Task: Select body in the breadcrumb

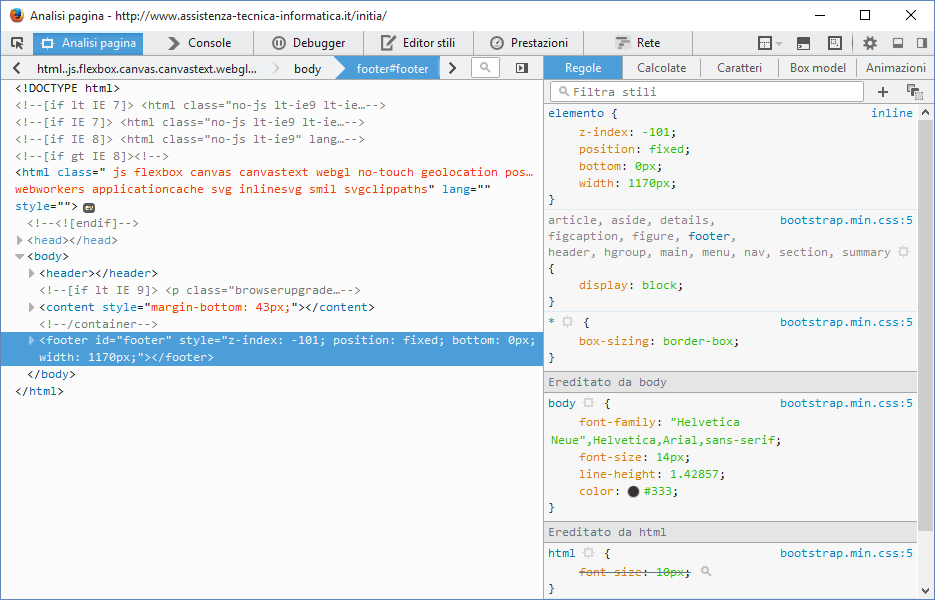Action: pyautogui.click(x=307, y=69)
